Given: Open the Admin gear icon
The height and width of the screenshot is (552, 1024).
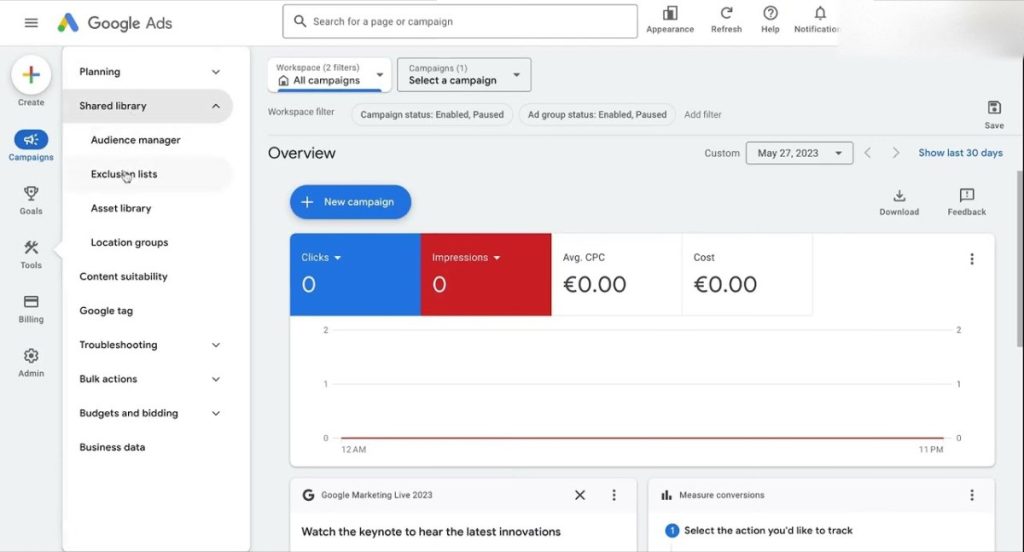Looking at the screenshot, I should 31,357.
